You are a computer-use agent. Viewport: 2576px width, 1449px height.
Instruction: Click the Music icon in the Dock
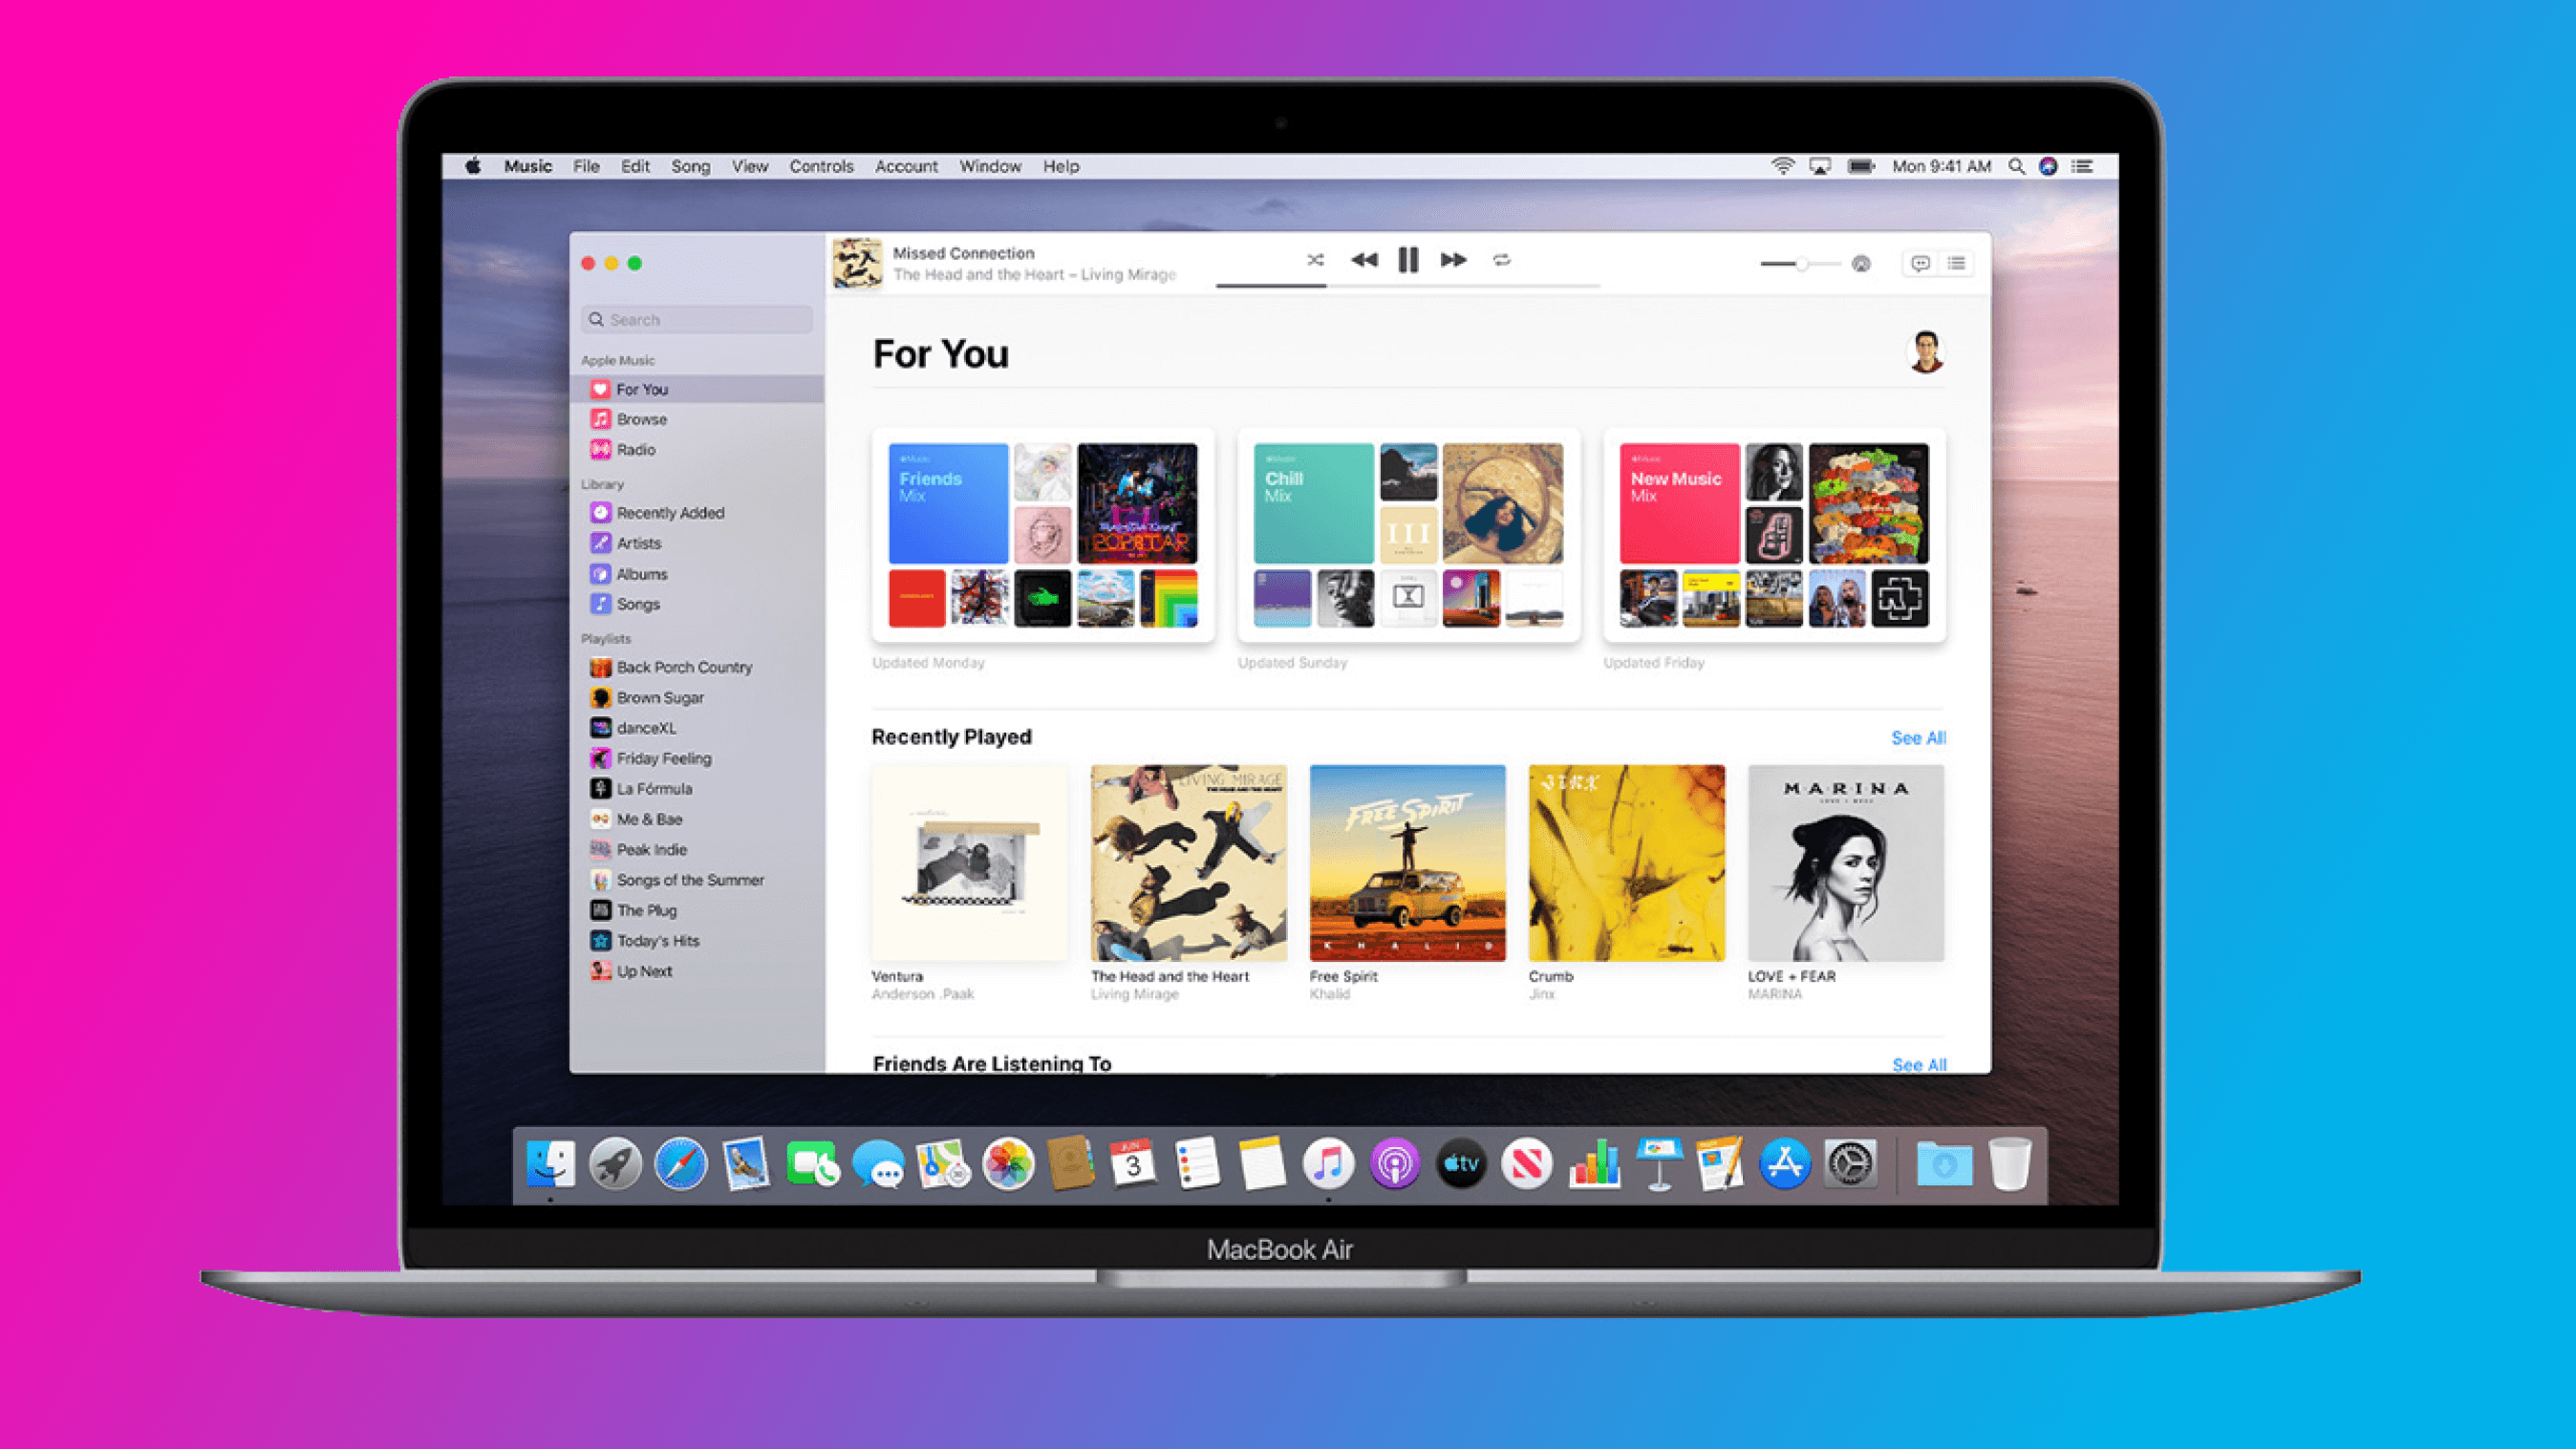pyautogui.click(x=1328, y=1164)
